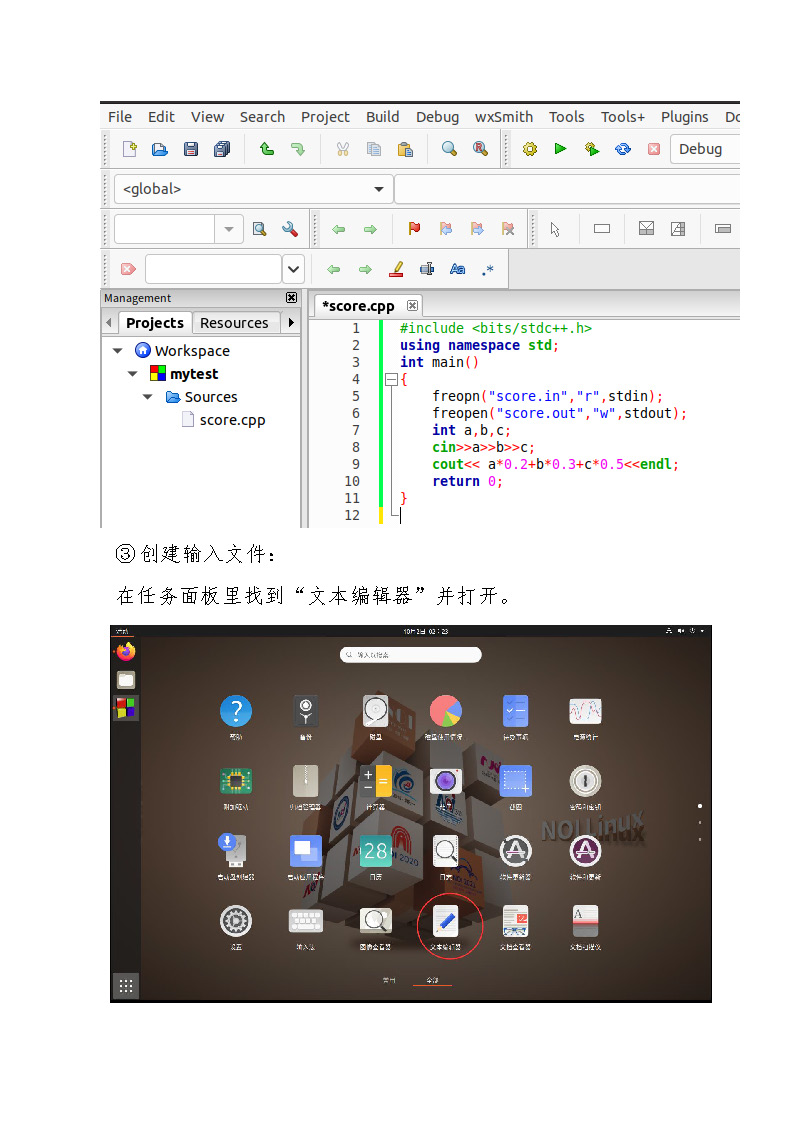Abort the build with the red X icon
The width and height of the screenshot is (794, 1123).
tap(654, 149)
